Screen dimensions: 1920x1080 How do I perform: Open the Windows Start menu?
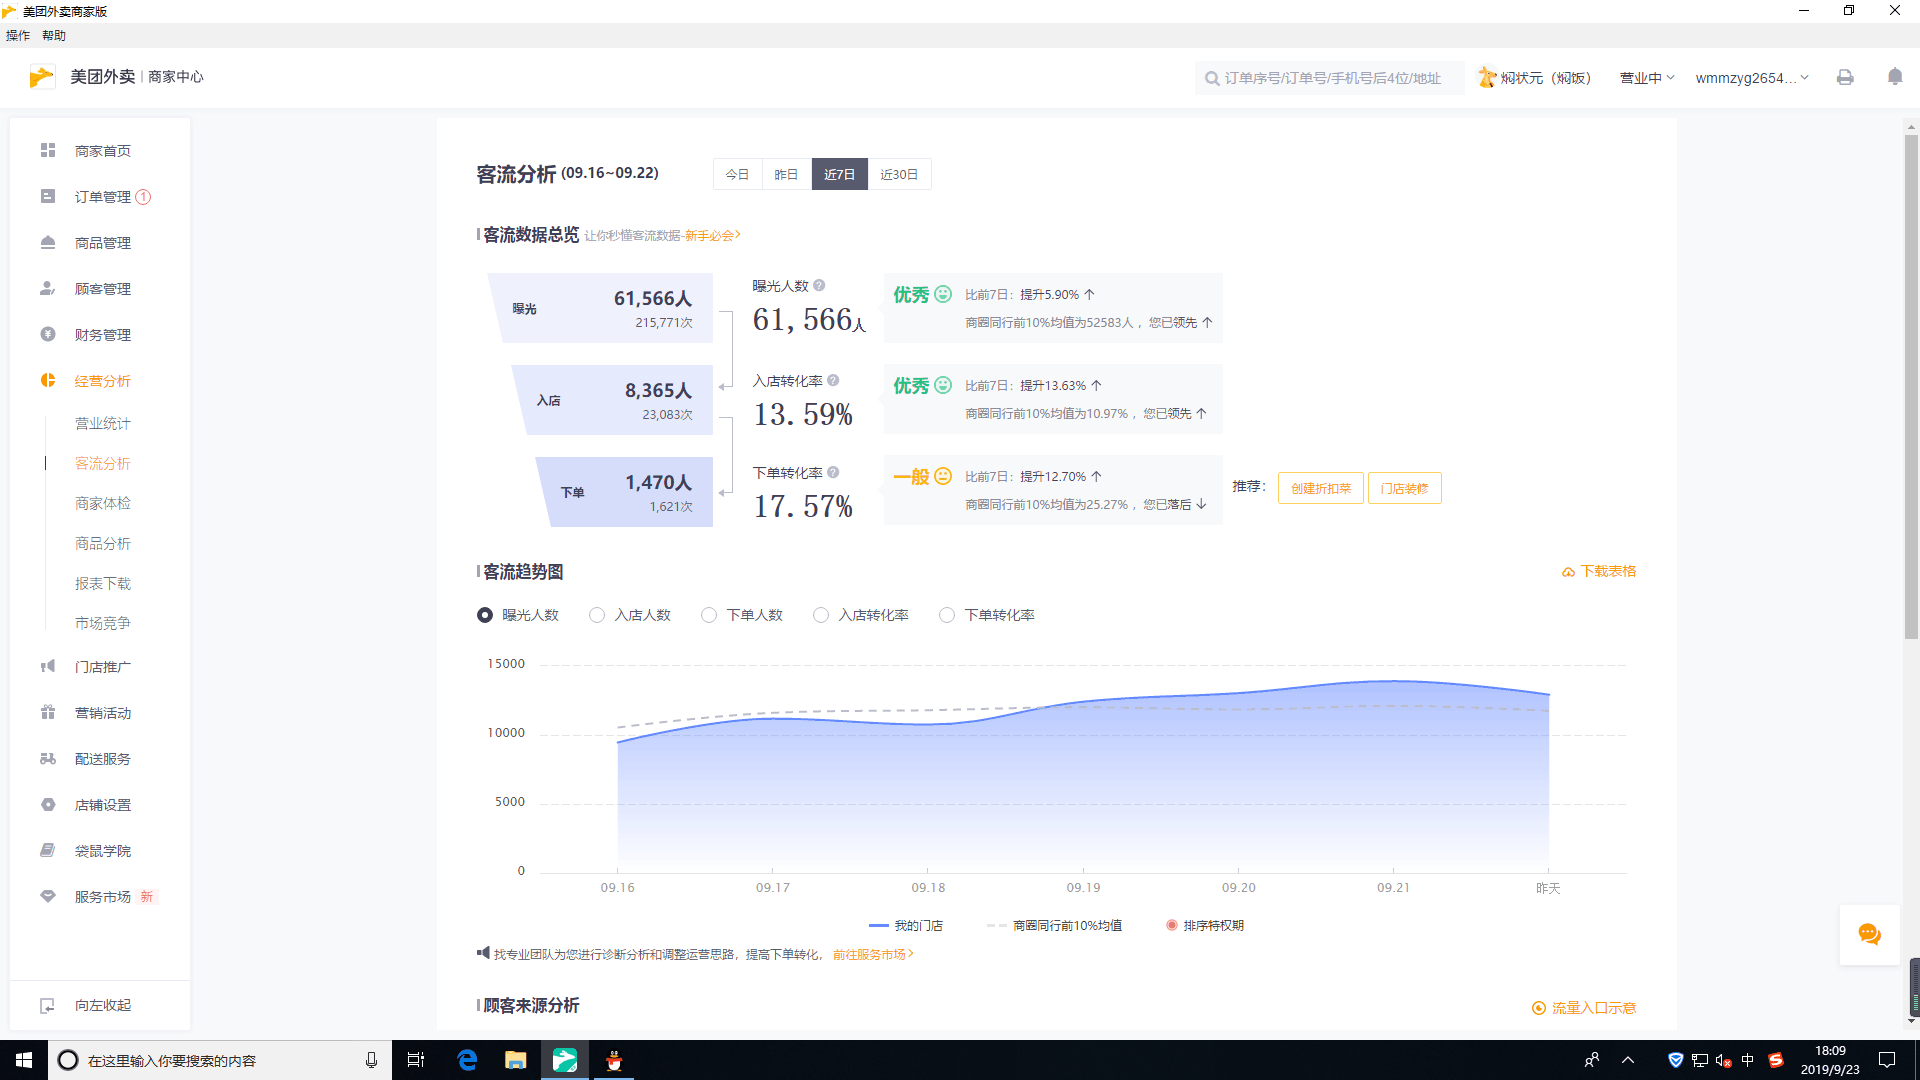(x=24, y=1060)
